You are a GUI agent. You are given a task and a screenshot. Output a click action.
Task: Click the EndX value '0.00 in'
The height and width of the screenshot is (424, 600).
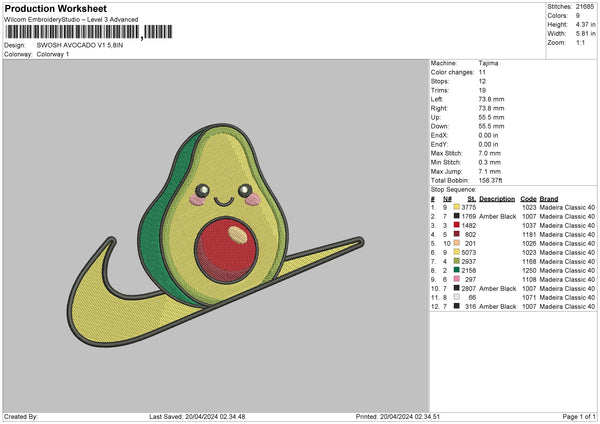pos(488,135)
